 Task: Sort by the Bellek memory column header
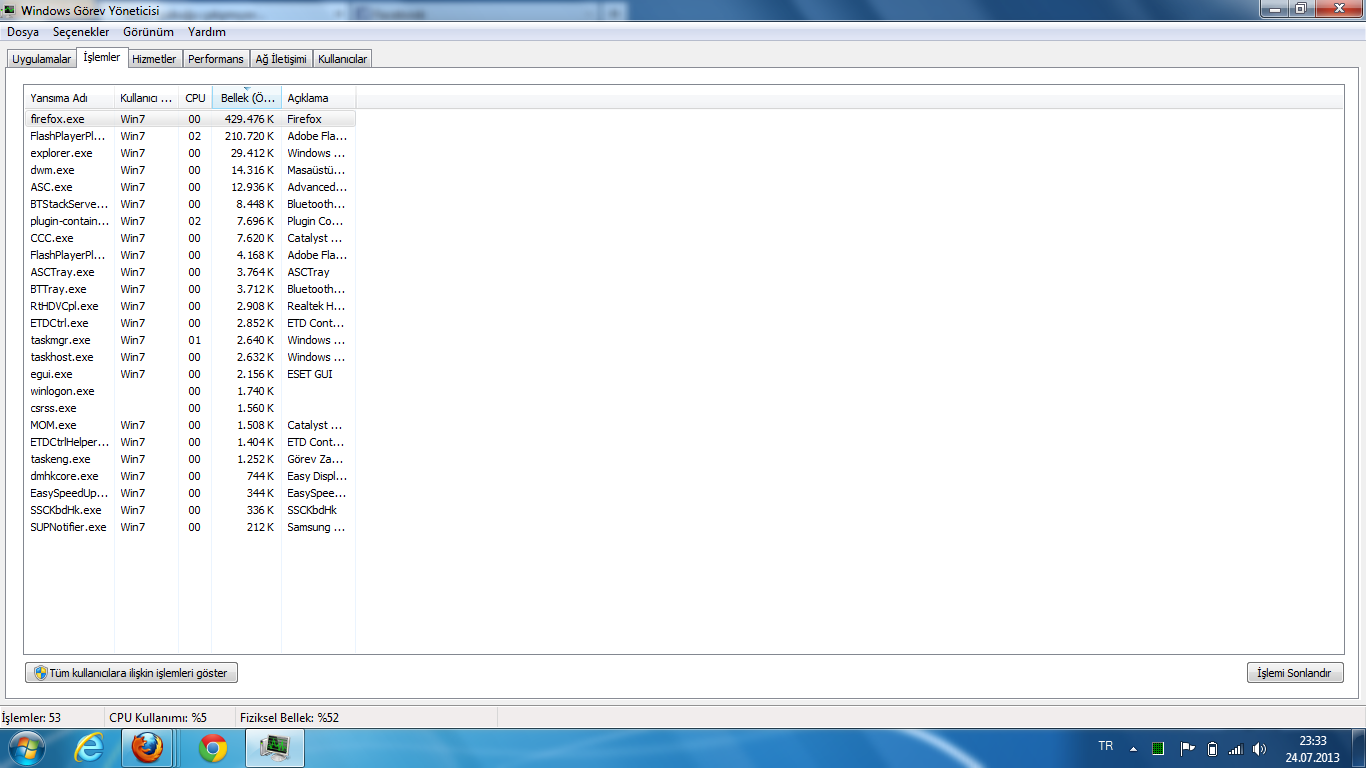[246, 98]
